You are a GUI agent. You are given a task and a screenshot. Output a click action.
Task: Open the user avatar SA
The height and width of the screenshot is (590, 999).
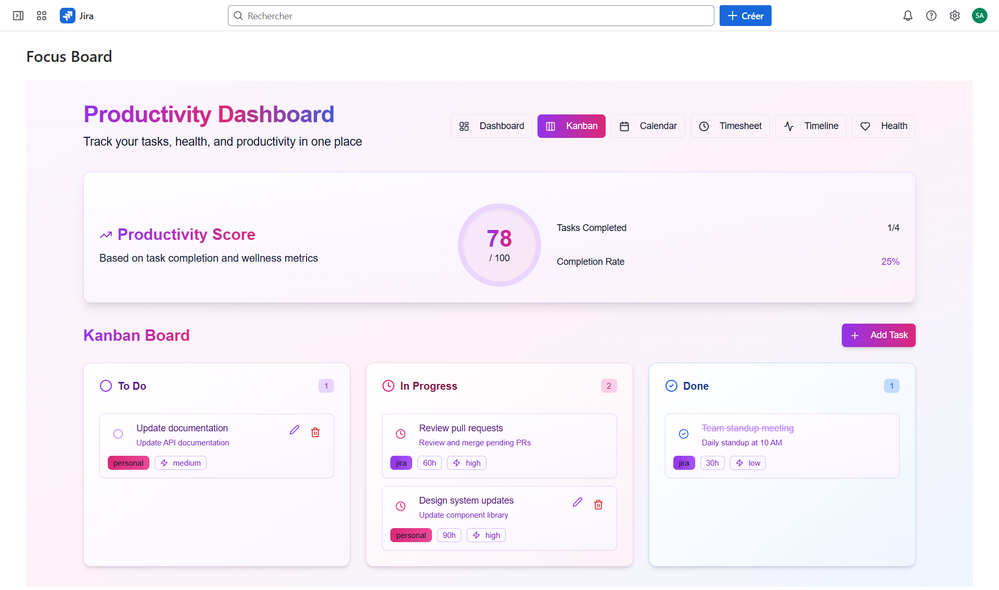pos(979,15)
